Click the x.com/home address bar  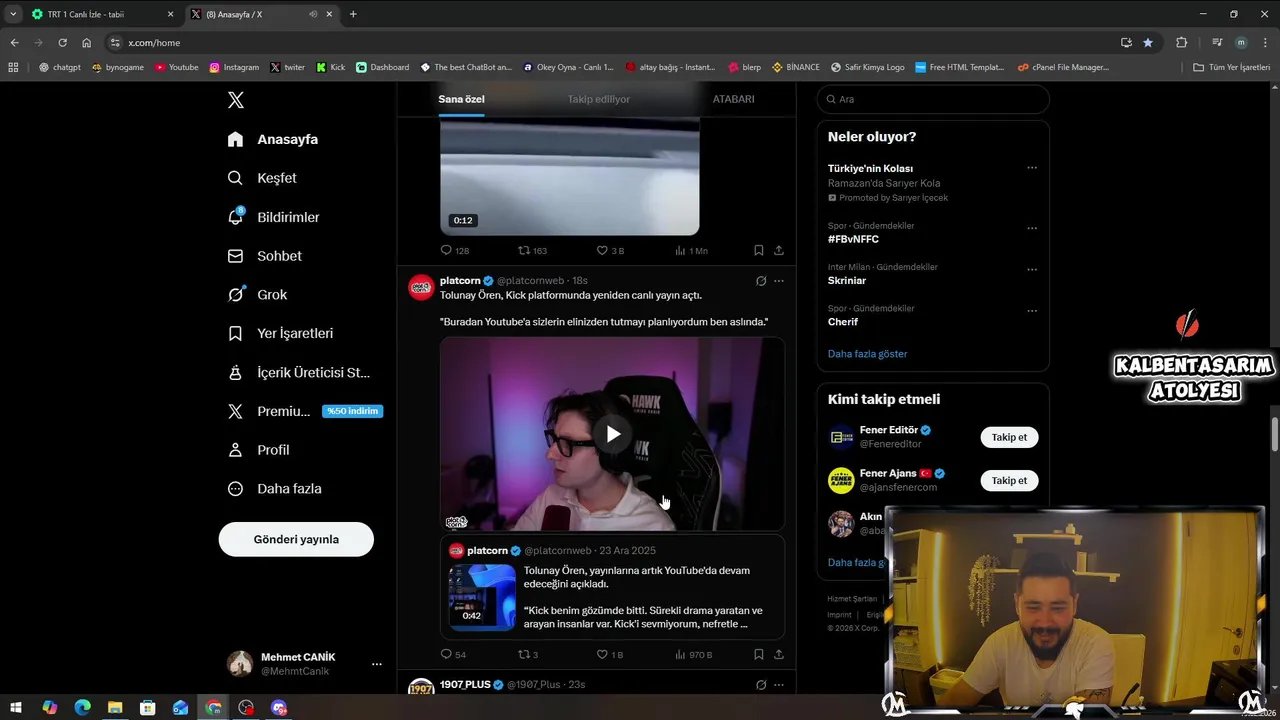(x=610, y=43)
